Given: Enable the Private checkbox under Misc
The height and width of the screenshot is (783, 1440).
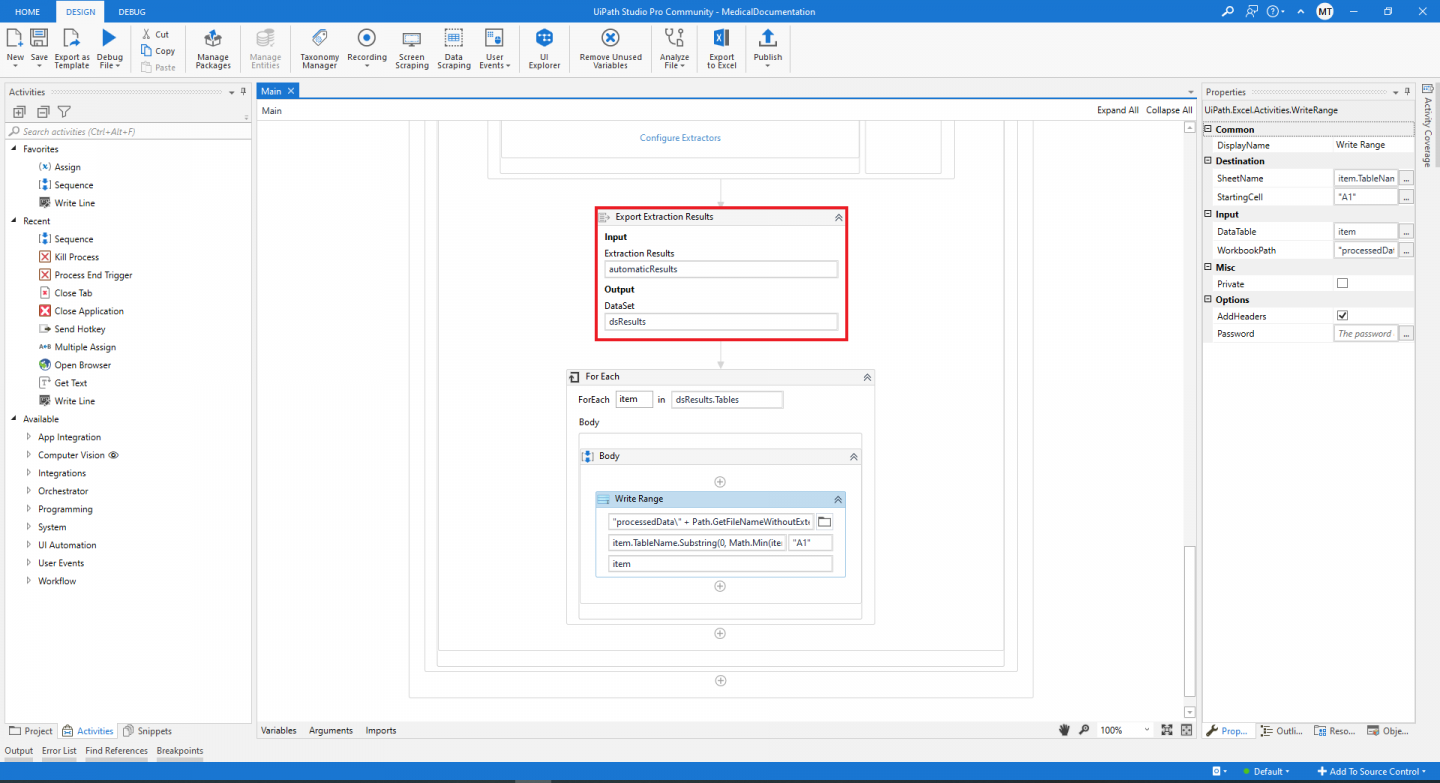Looking at the screenshot, I should [x=1341, y=283].
